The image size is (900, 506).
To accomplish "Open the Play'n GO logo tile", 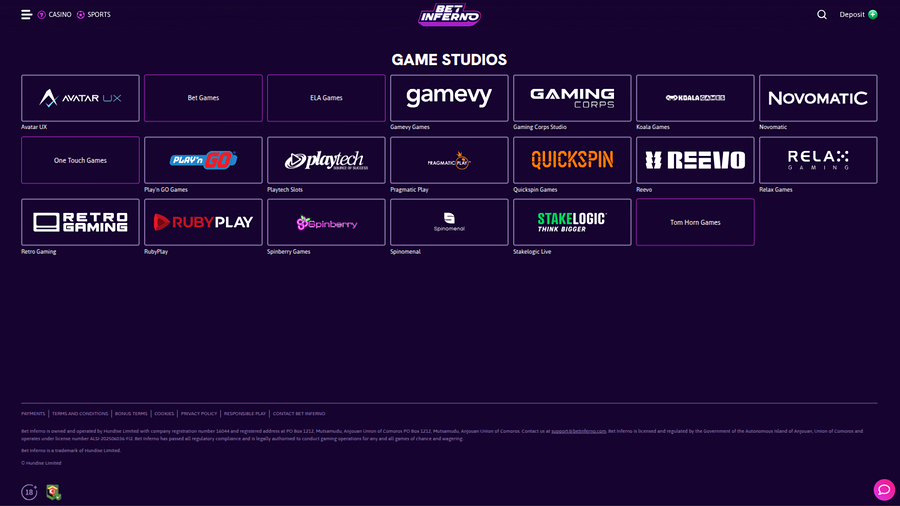I will click(x=203, y=160).
